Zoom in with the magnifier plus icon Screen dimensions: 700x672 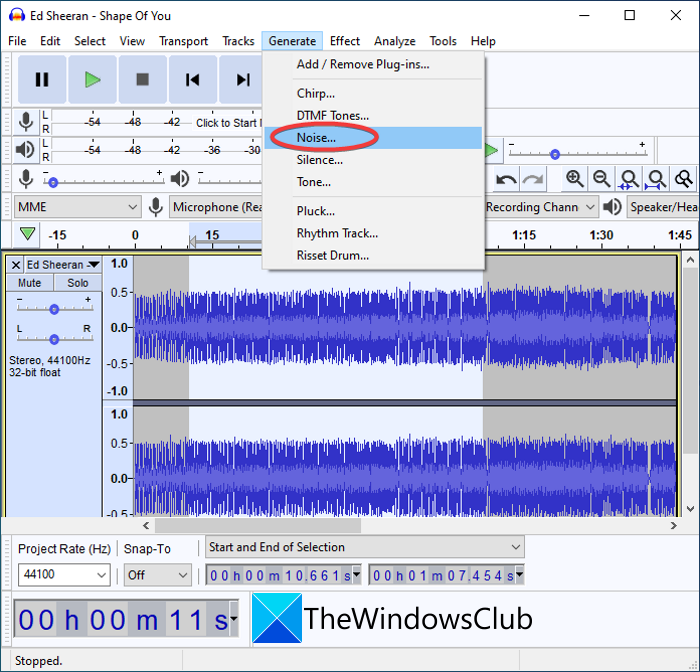(574, 179)
